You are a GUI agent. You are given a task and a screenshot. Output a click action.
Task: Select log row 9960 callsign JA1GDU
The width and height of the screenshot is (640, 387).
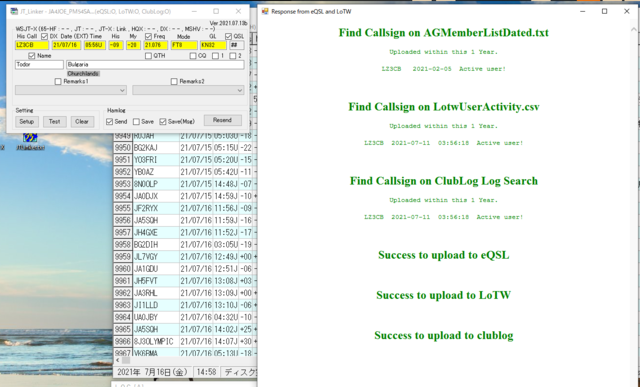[x=156, y=269]
